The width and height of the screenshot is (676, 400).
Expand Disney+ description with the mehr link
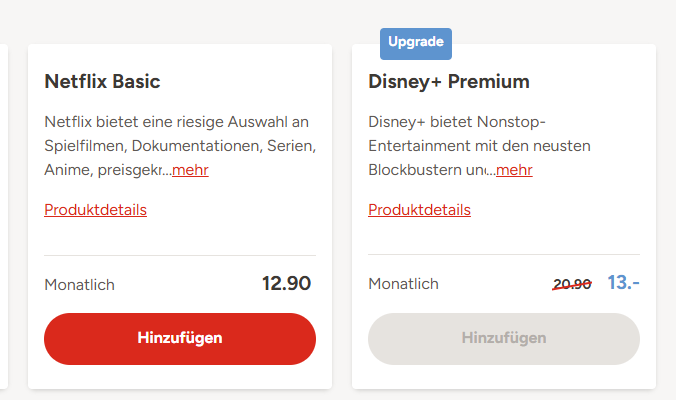(514, 170)
